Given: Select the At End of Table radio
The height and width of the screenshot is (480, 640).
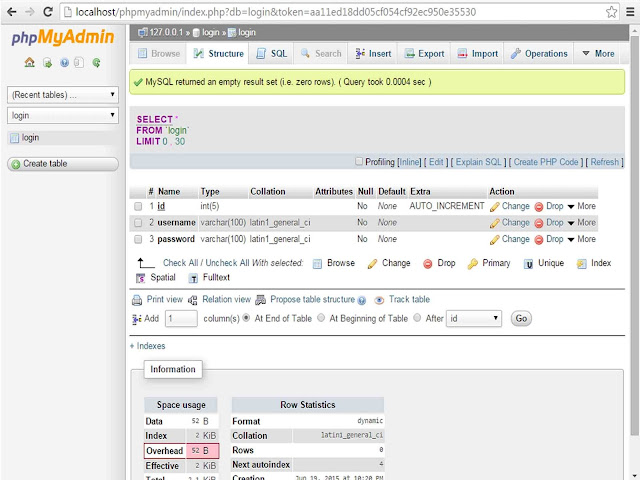Looking at the screenshot, I should pos(246,318).
